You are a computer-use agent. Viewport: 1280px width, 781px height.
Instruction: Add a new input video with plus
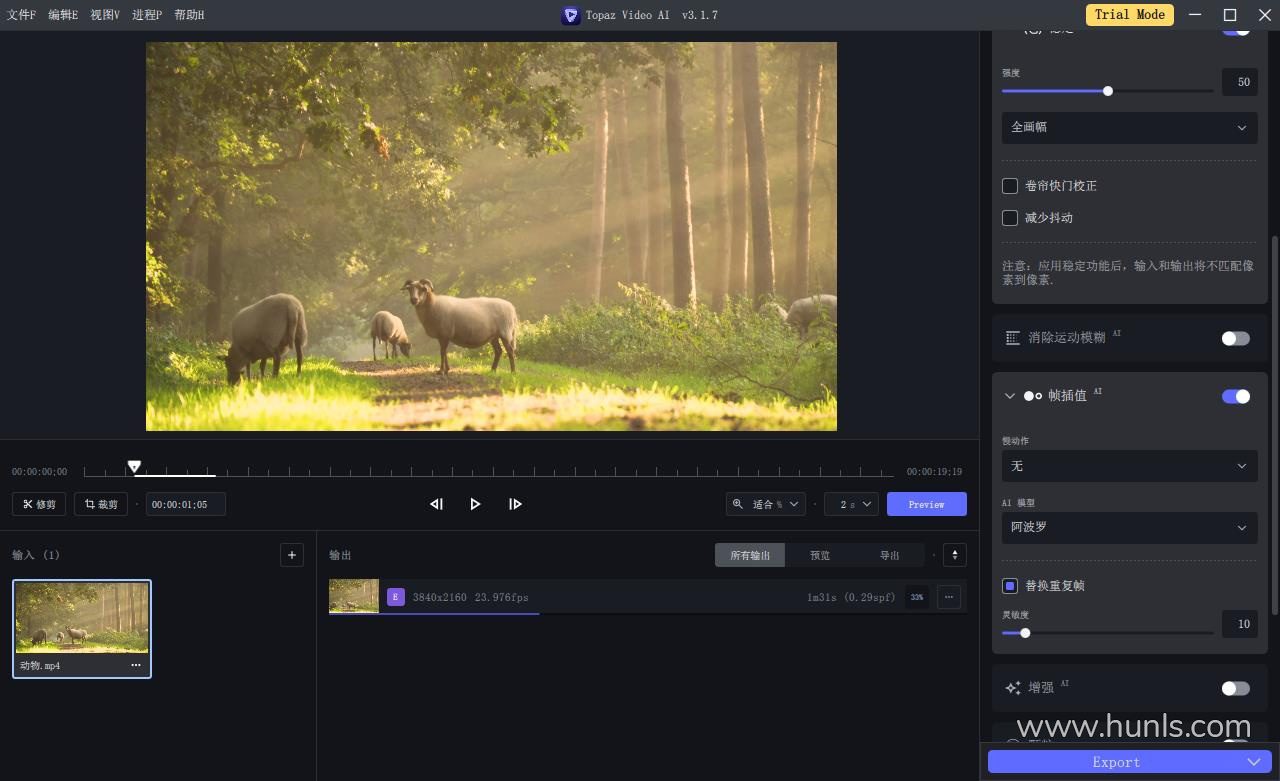point(292,555)
